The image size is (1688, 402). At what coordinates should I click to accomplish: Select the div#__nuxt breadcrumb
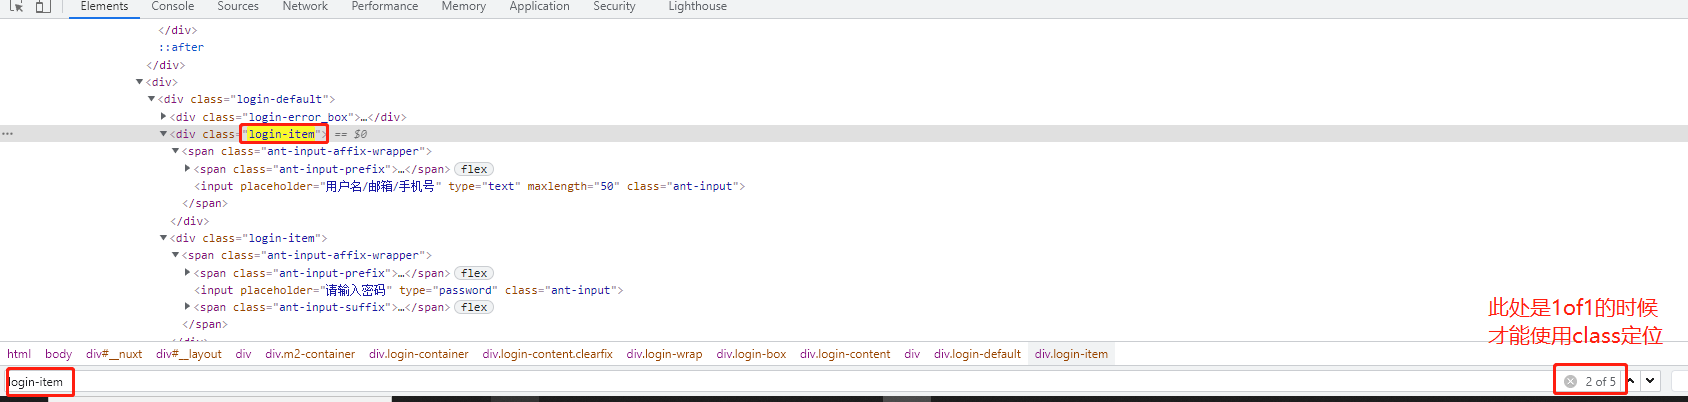(114, 354)
